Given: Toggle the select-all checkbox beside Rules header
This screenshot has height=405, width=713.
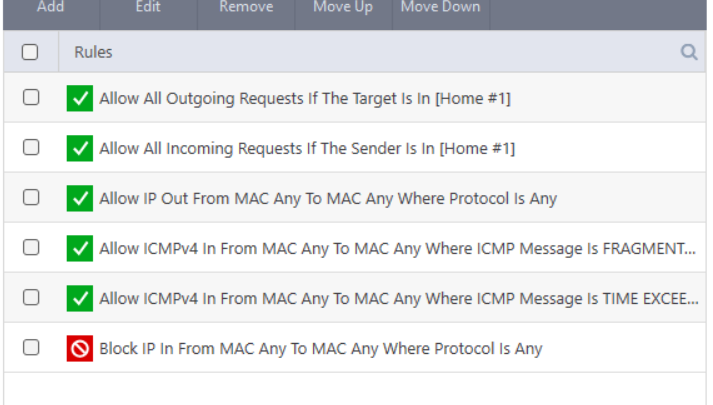Looking at the screenshot, I should pyautogui.click(x=30, y=52).
